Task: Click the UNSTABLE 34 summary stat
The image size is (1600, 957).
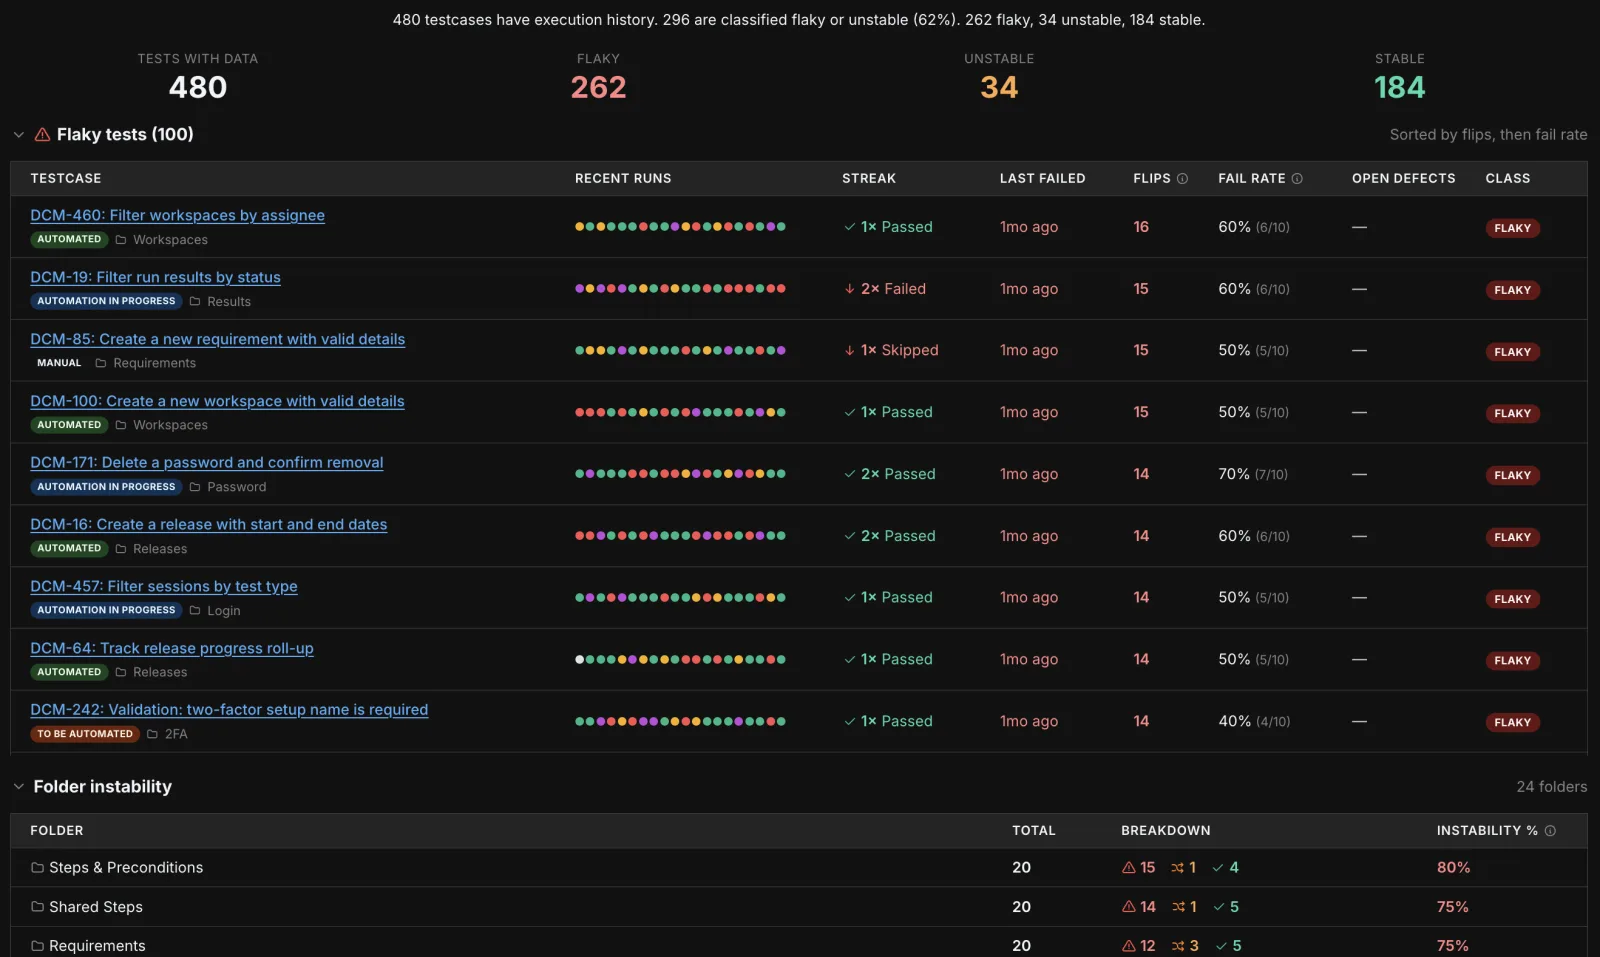Action: (x=999, y=77)
